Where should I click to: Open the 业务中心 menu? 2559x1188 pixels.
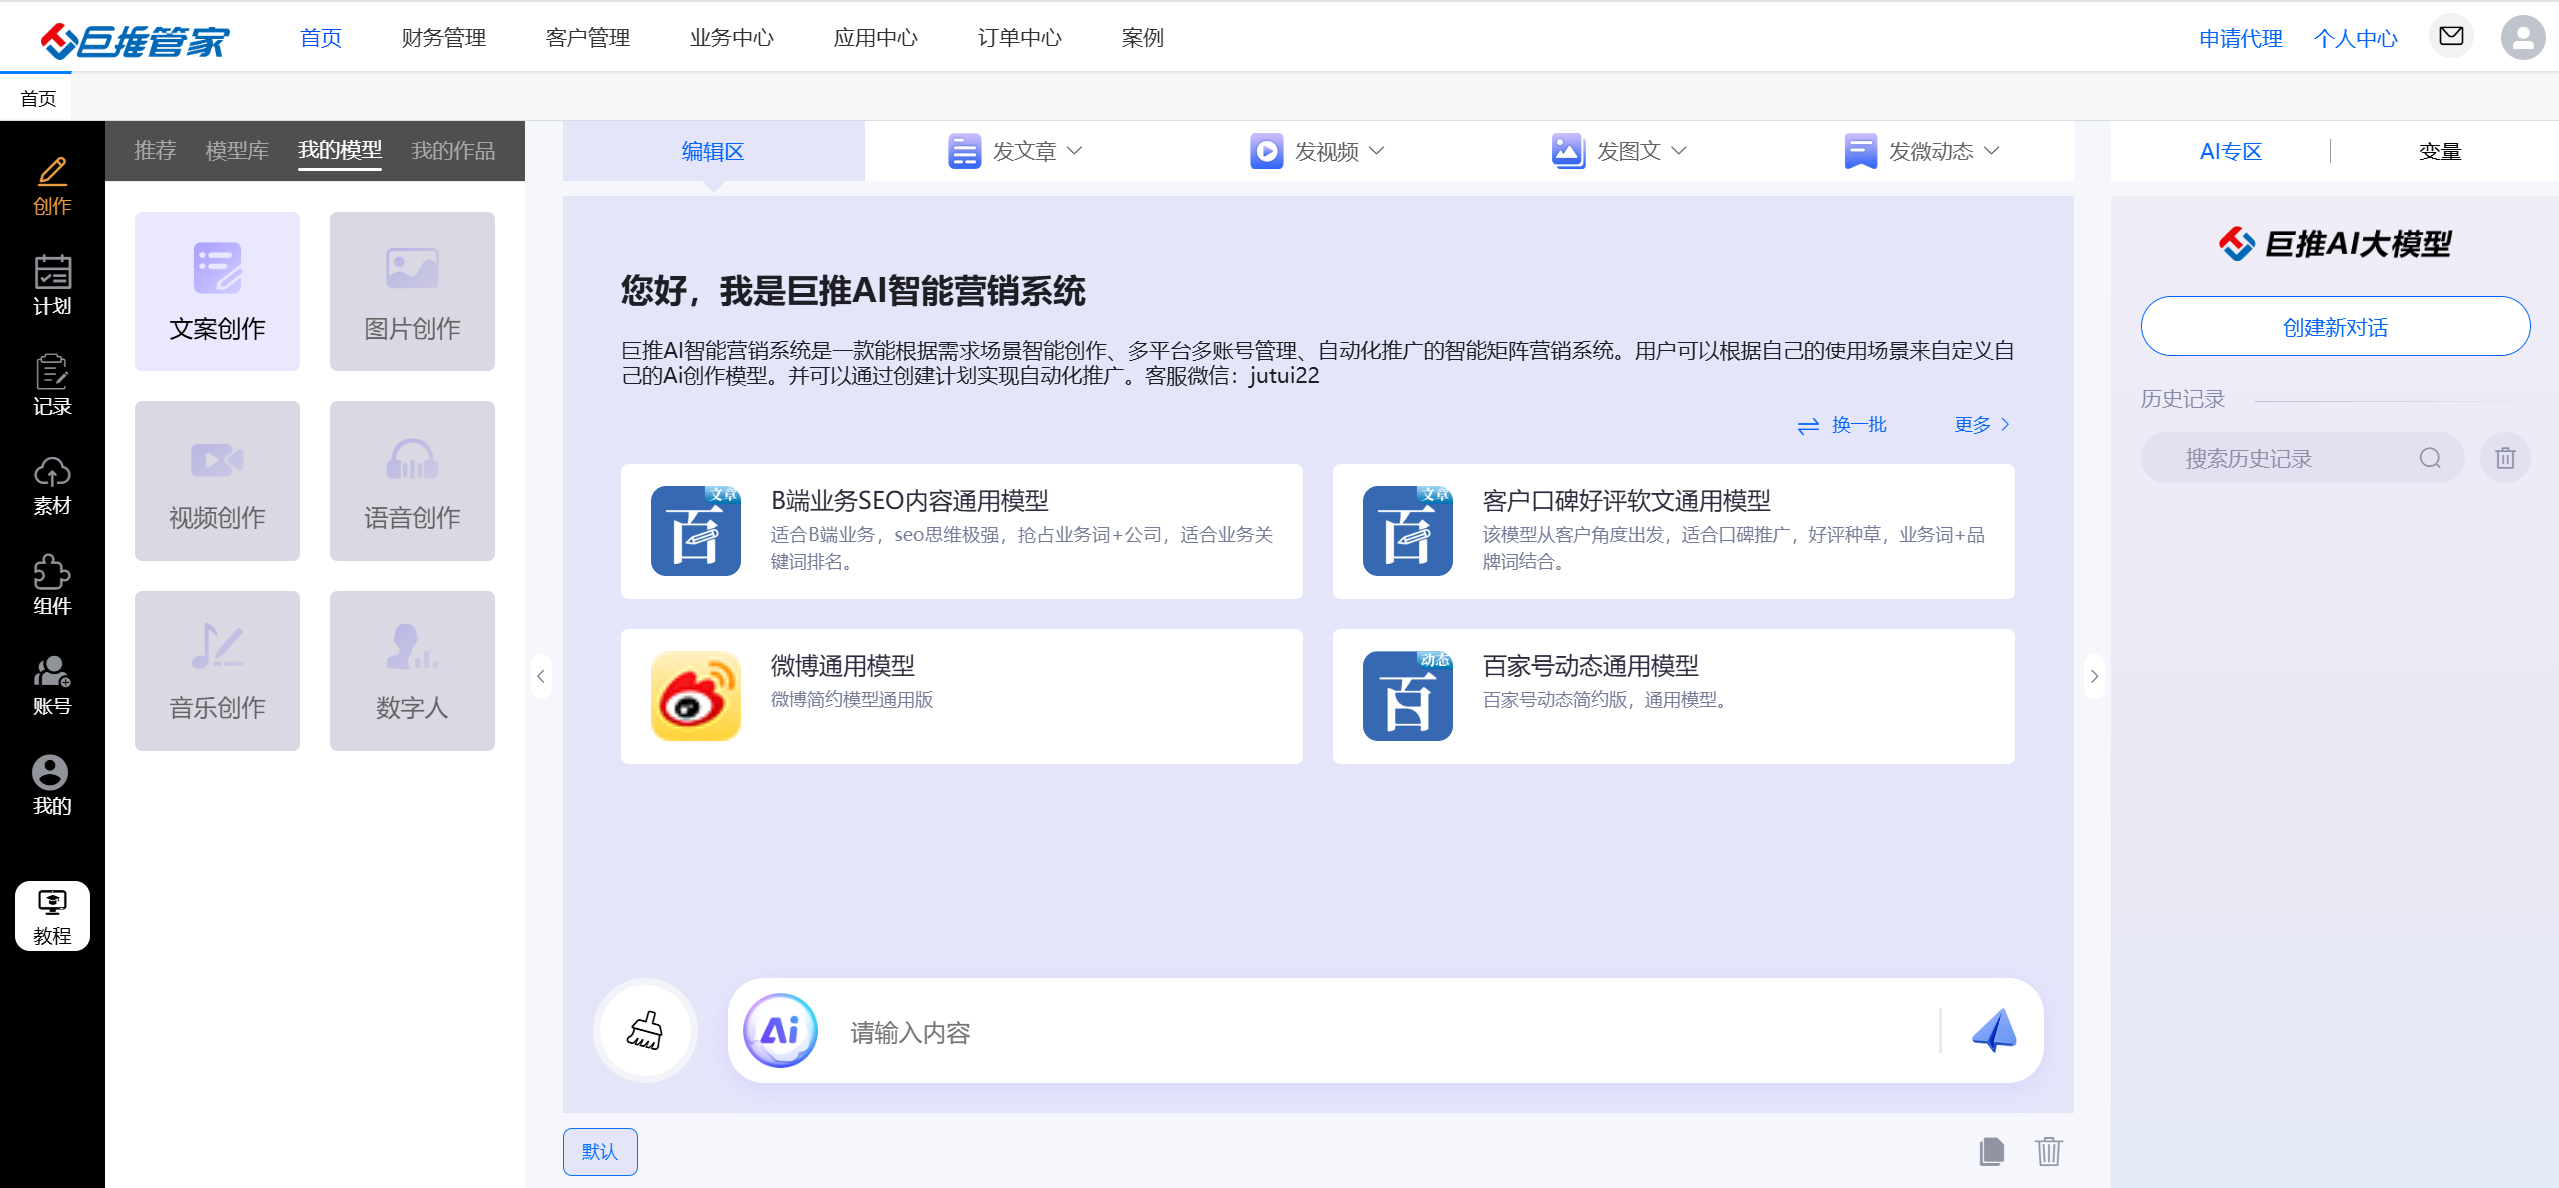[731, 38]
